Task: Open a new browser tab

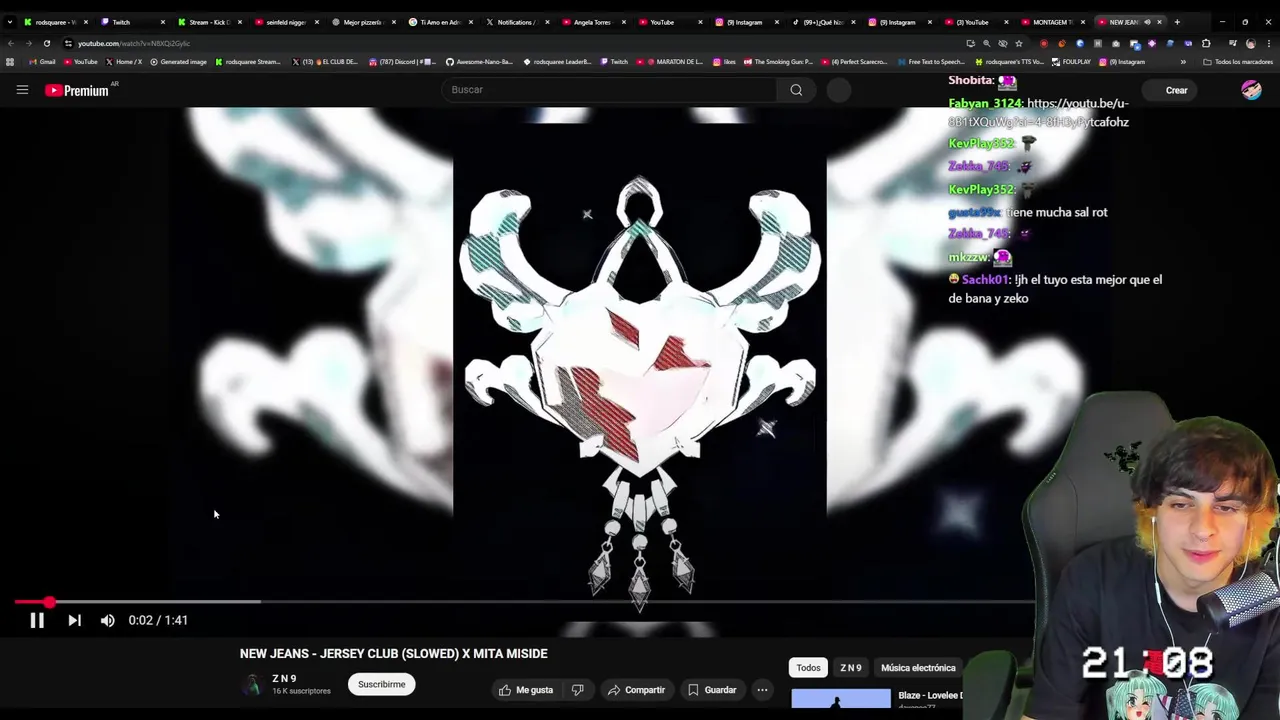Action: [x=1177, y=22]
